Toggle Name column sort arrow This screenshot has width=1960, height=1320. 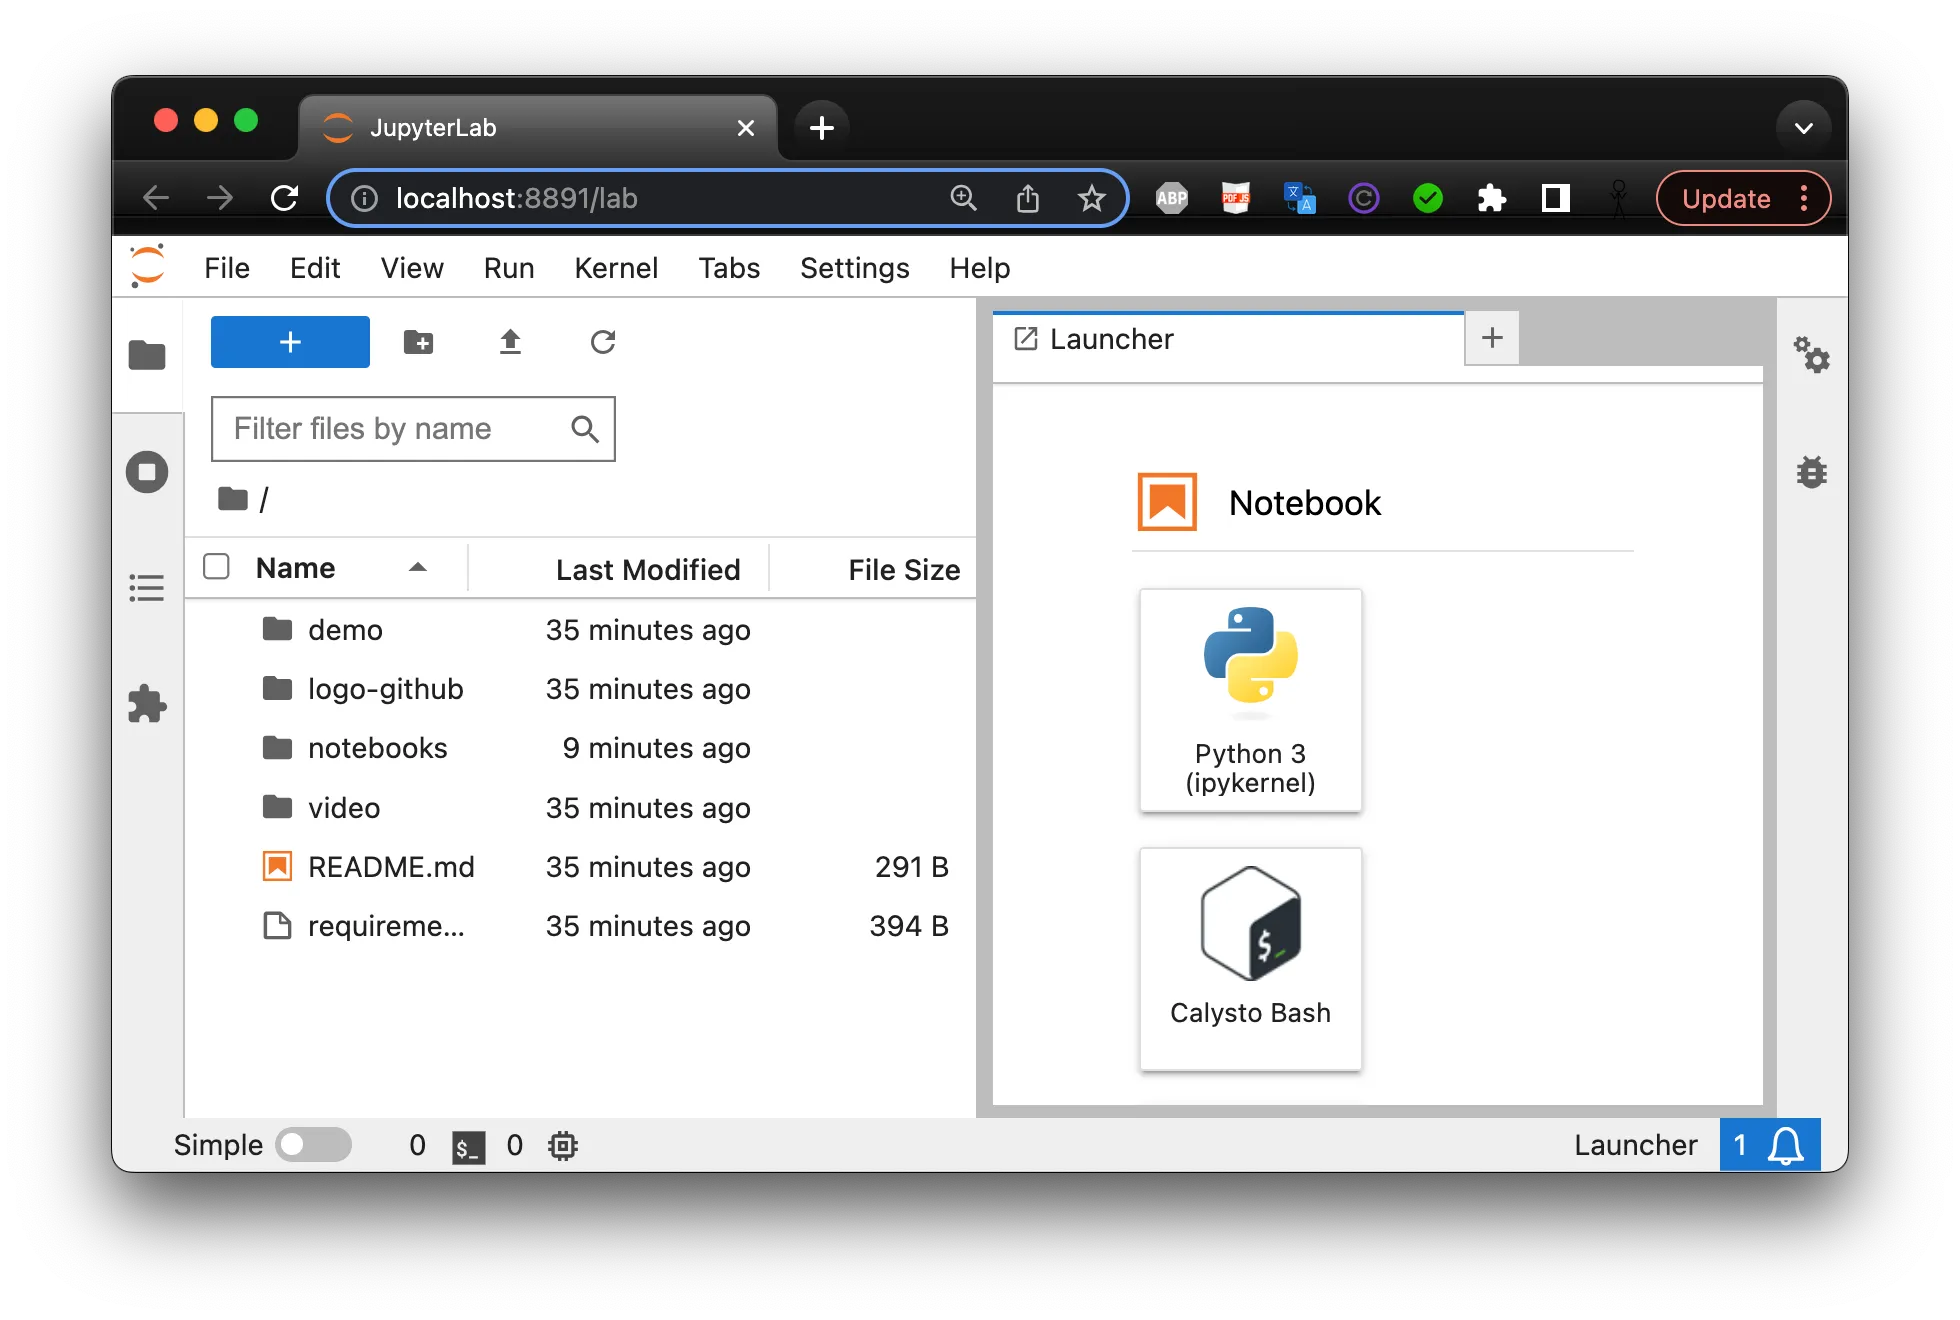(x=418, y=567)
